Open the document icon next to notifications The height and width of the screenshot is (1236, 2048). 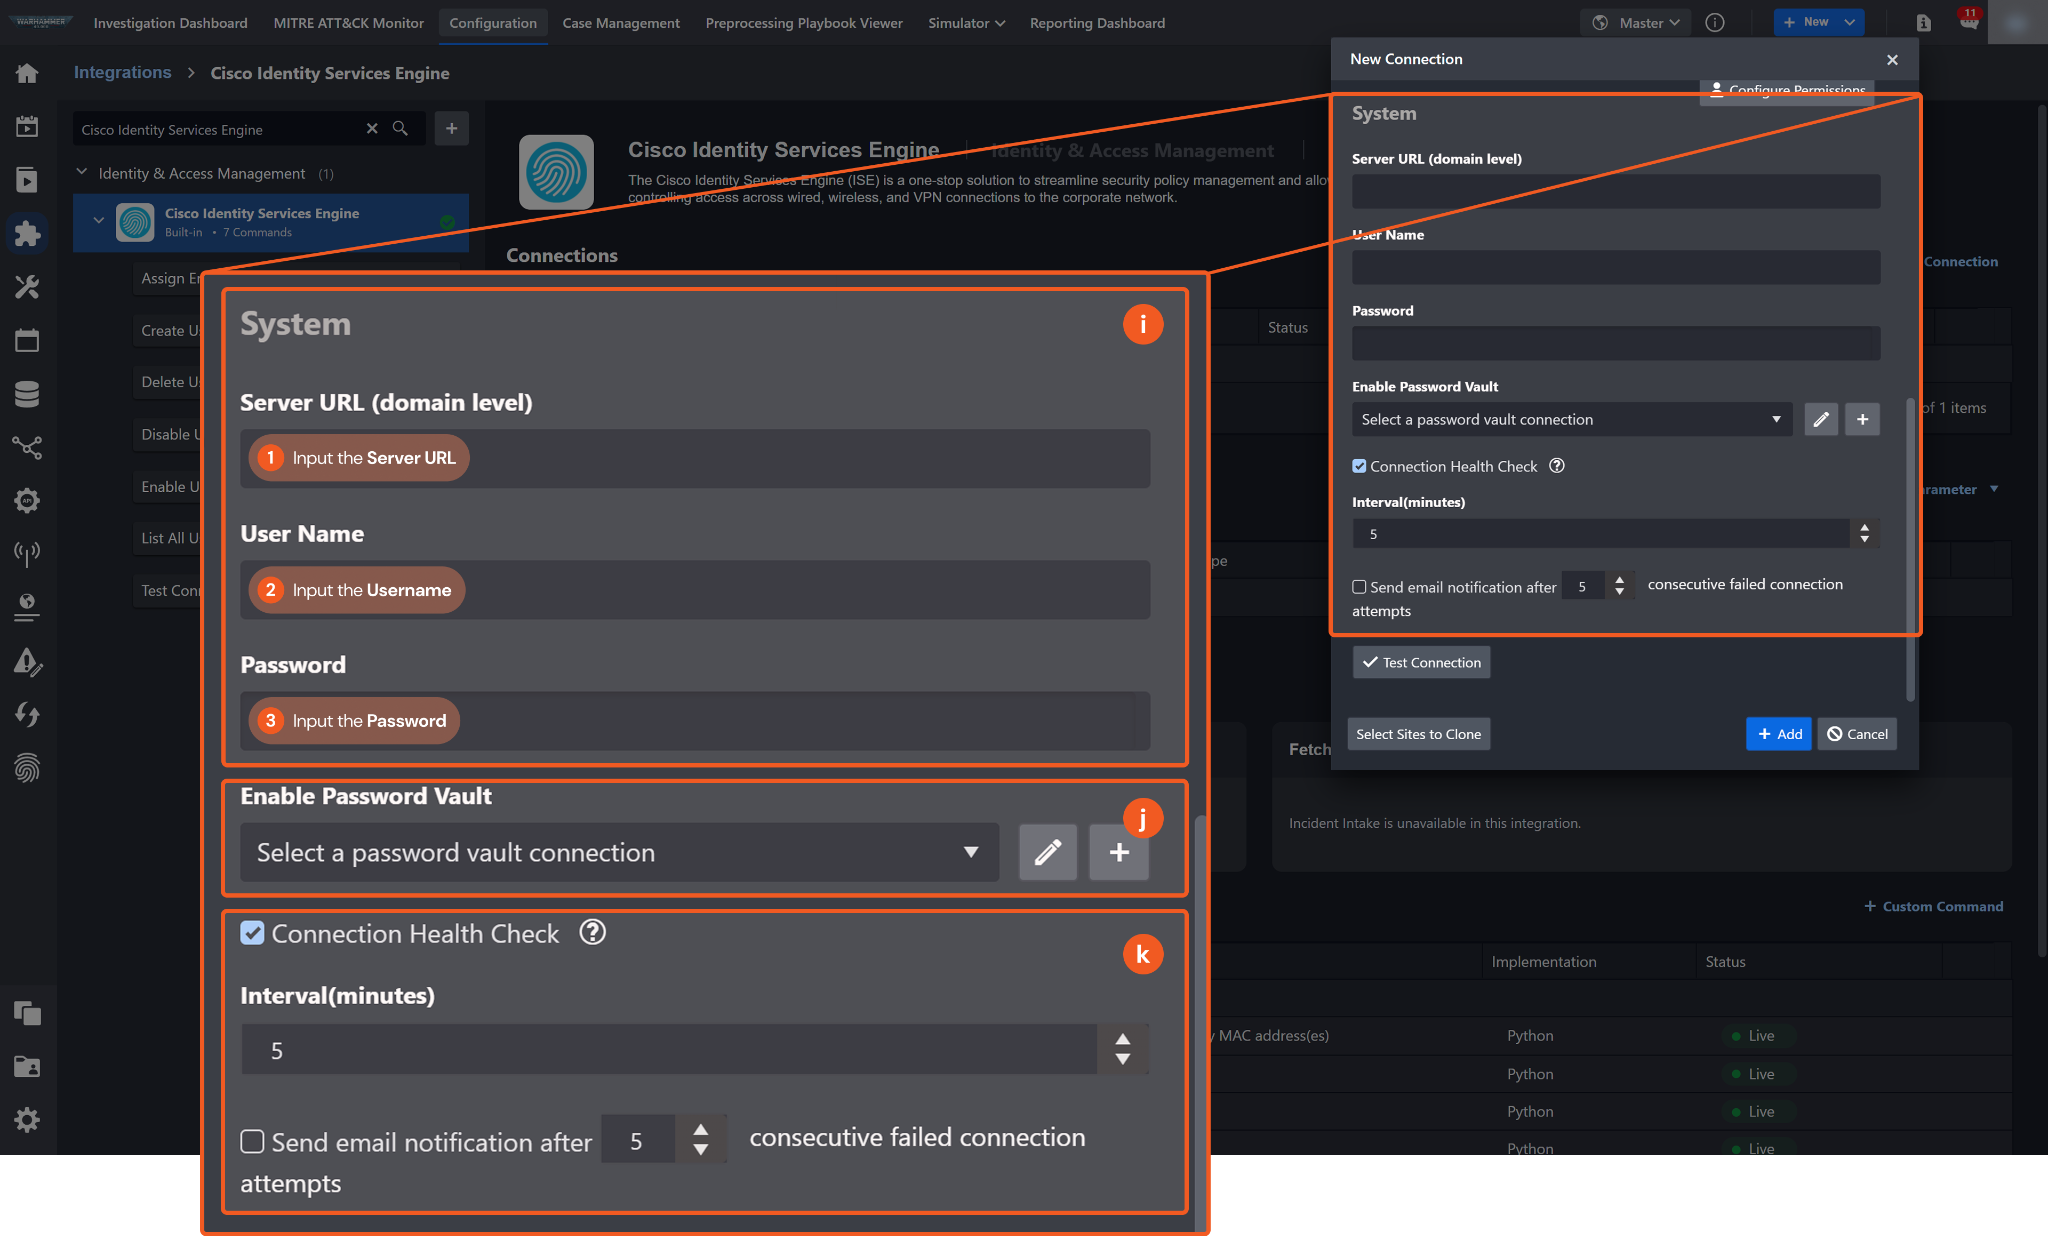coord(1923,23)
